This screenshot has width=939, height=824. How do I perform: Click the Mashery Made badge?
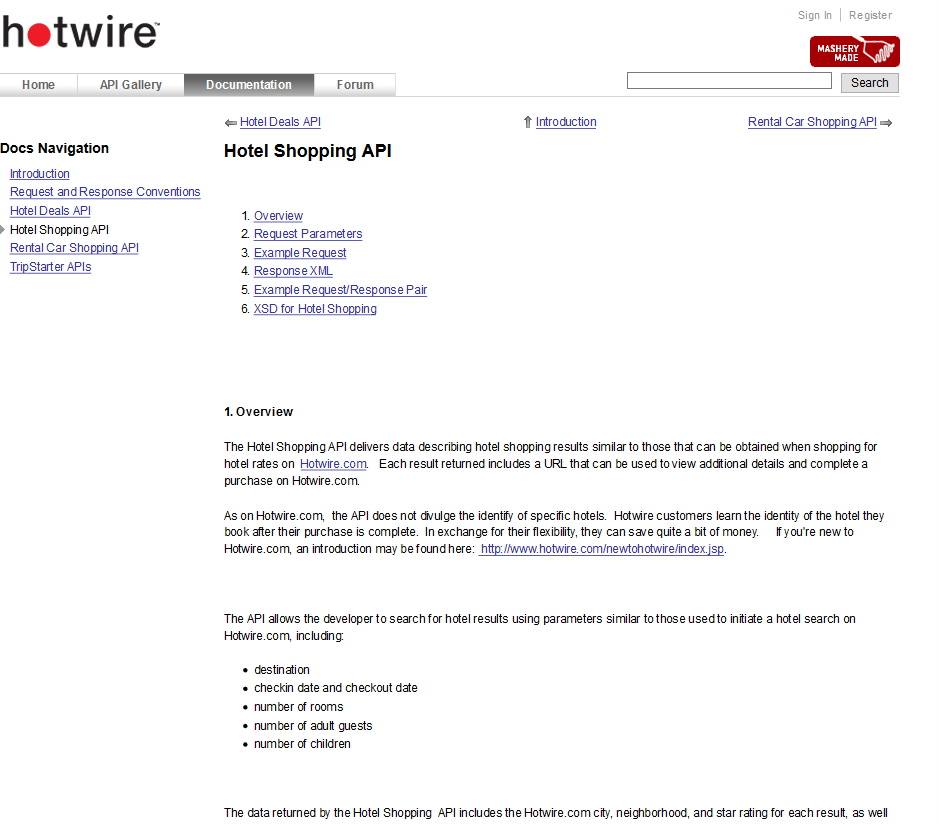click(855, 52)
